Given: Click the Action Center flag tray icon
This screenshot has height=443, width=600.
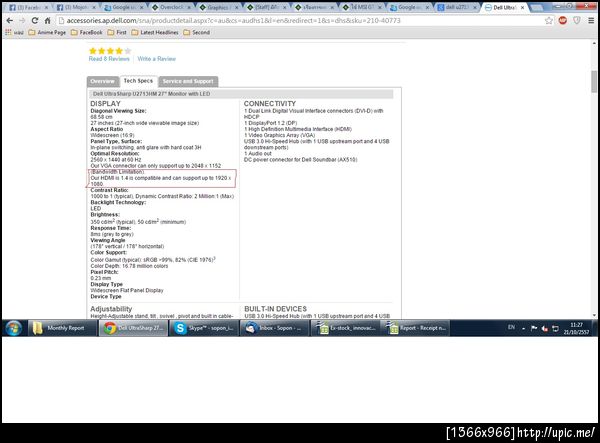Looking at the screenshot, I should pos(534,329).
